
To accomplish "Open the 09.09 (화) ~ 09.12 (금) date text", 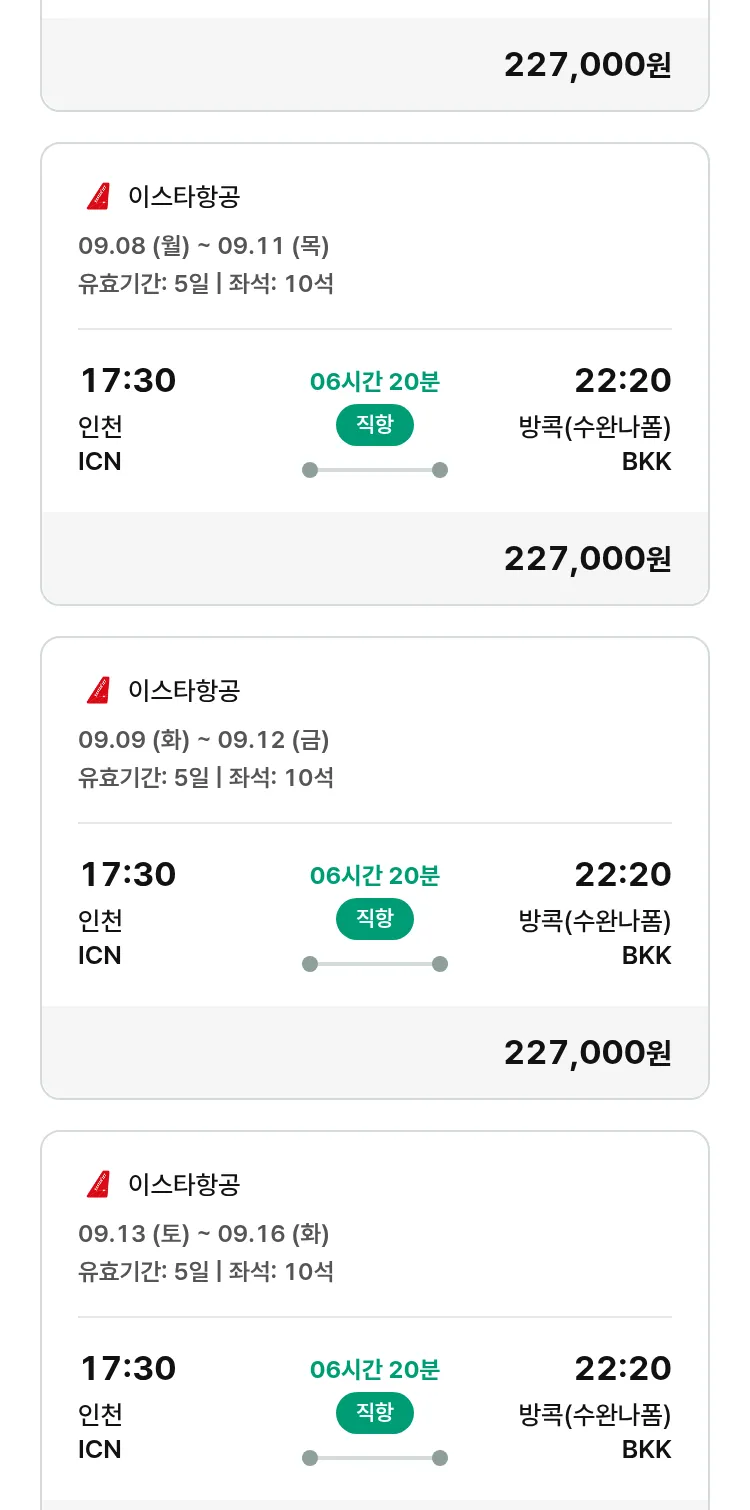I will click(204, 740).
